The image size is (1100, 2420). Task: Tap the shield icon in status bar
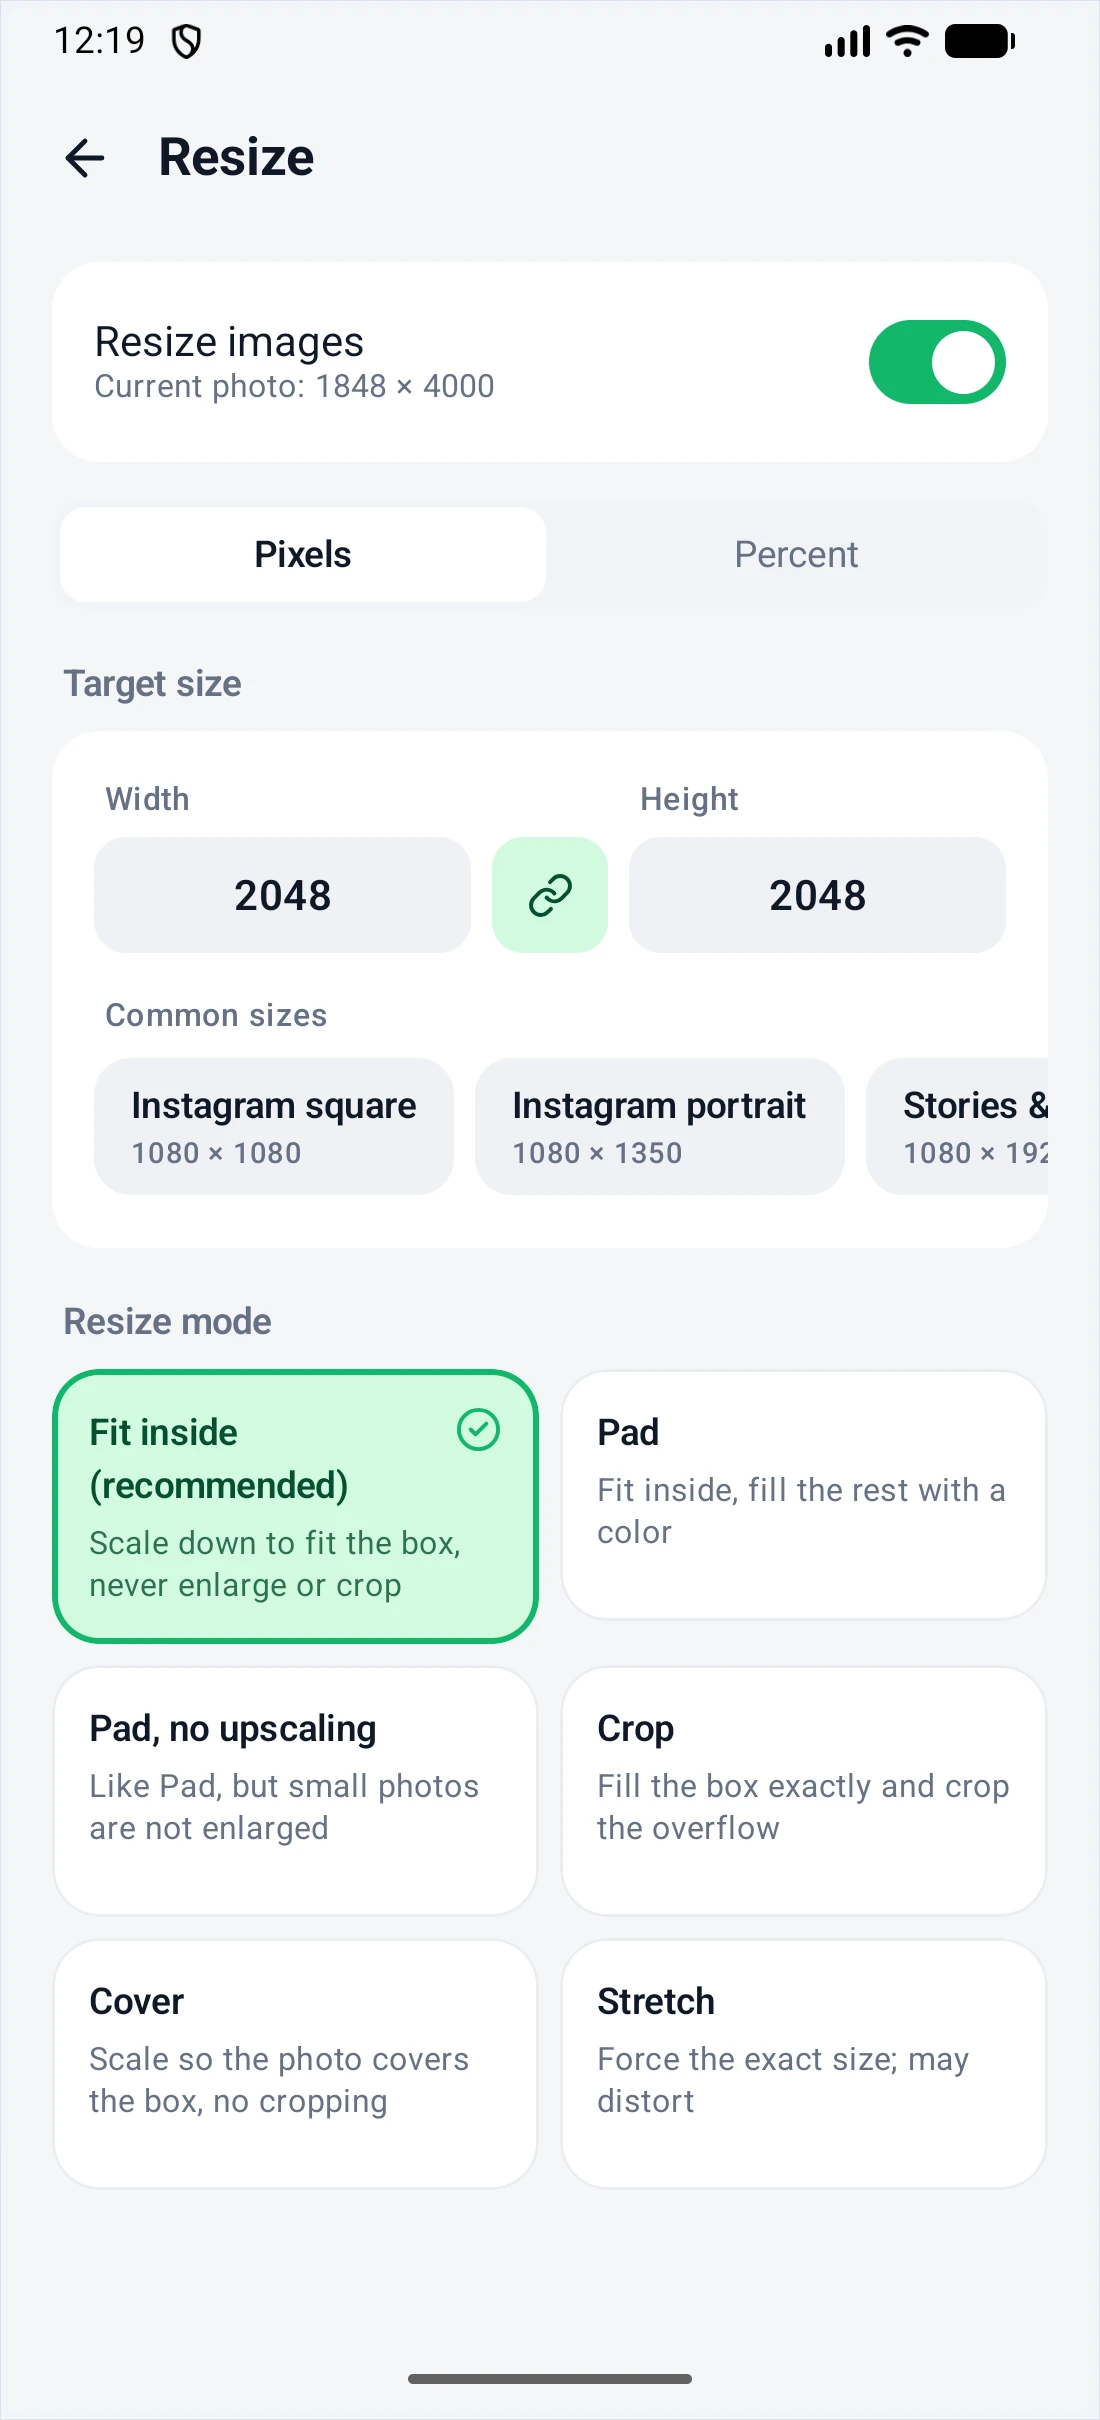(x=186, y=42)
